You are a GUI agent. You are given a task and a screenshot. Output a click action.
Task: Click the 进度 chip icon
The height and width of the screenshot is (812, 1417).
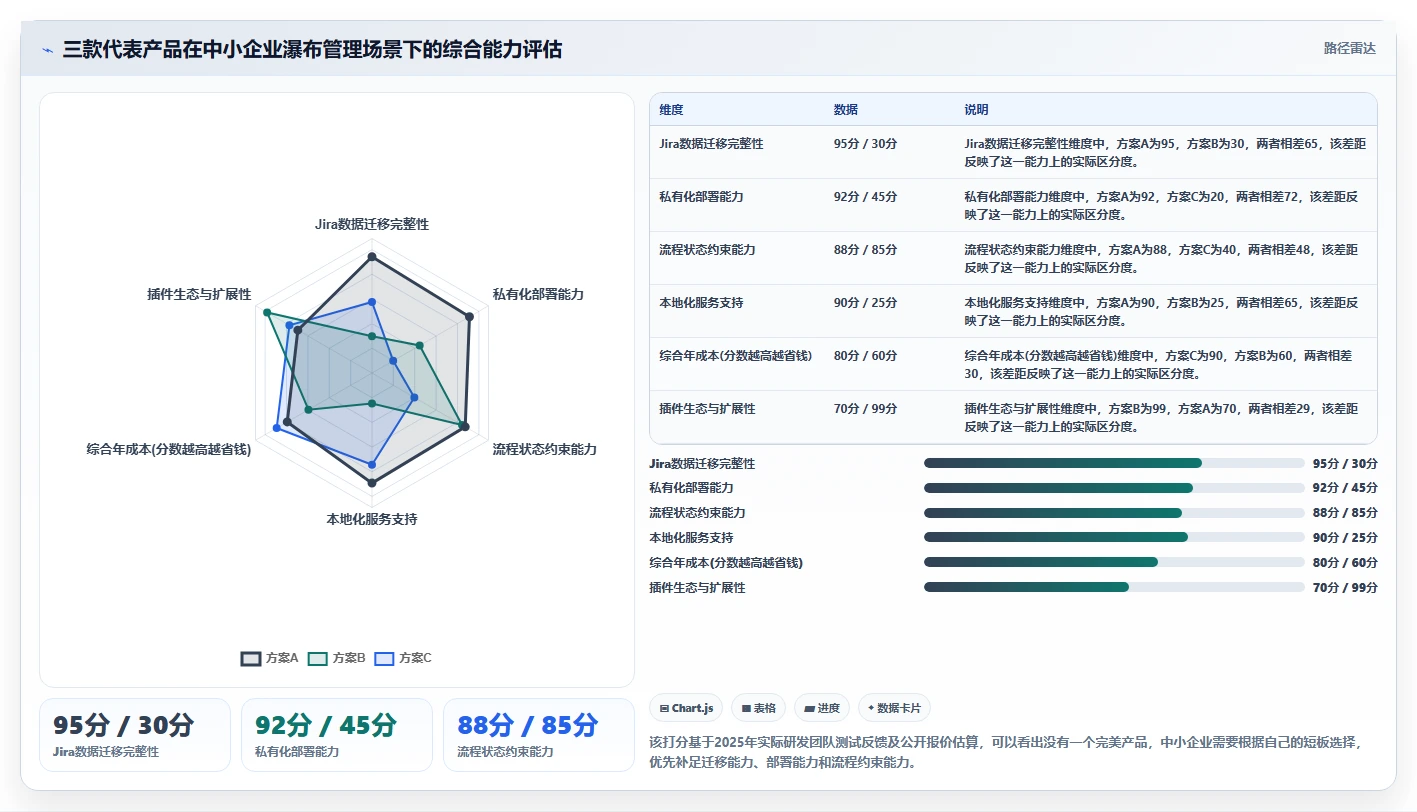809,708
